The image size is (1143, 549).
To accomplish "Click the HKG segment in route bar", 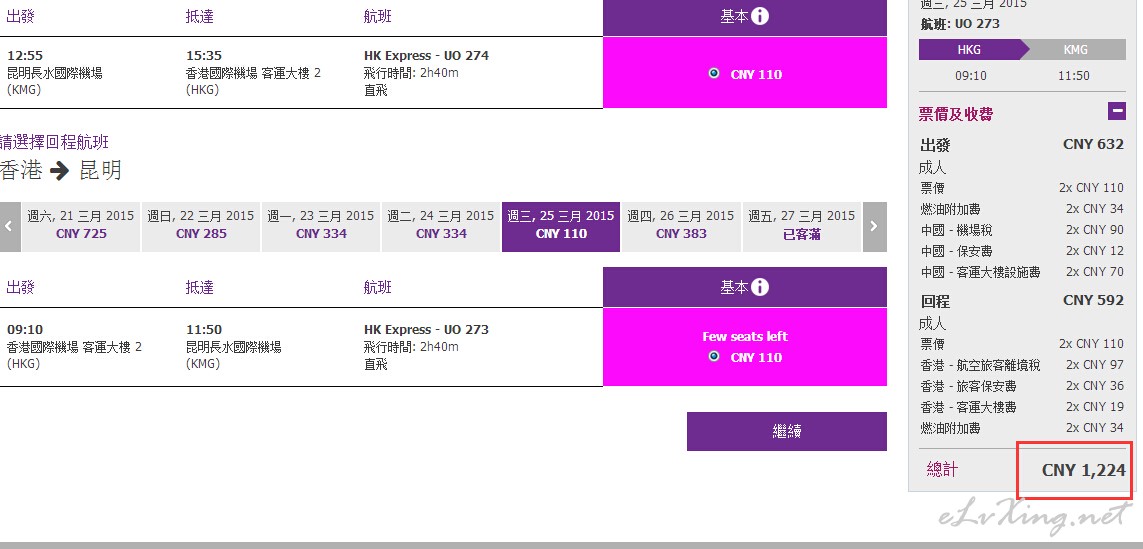I will tap(970, 50).
